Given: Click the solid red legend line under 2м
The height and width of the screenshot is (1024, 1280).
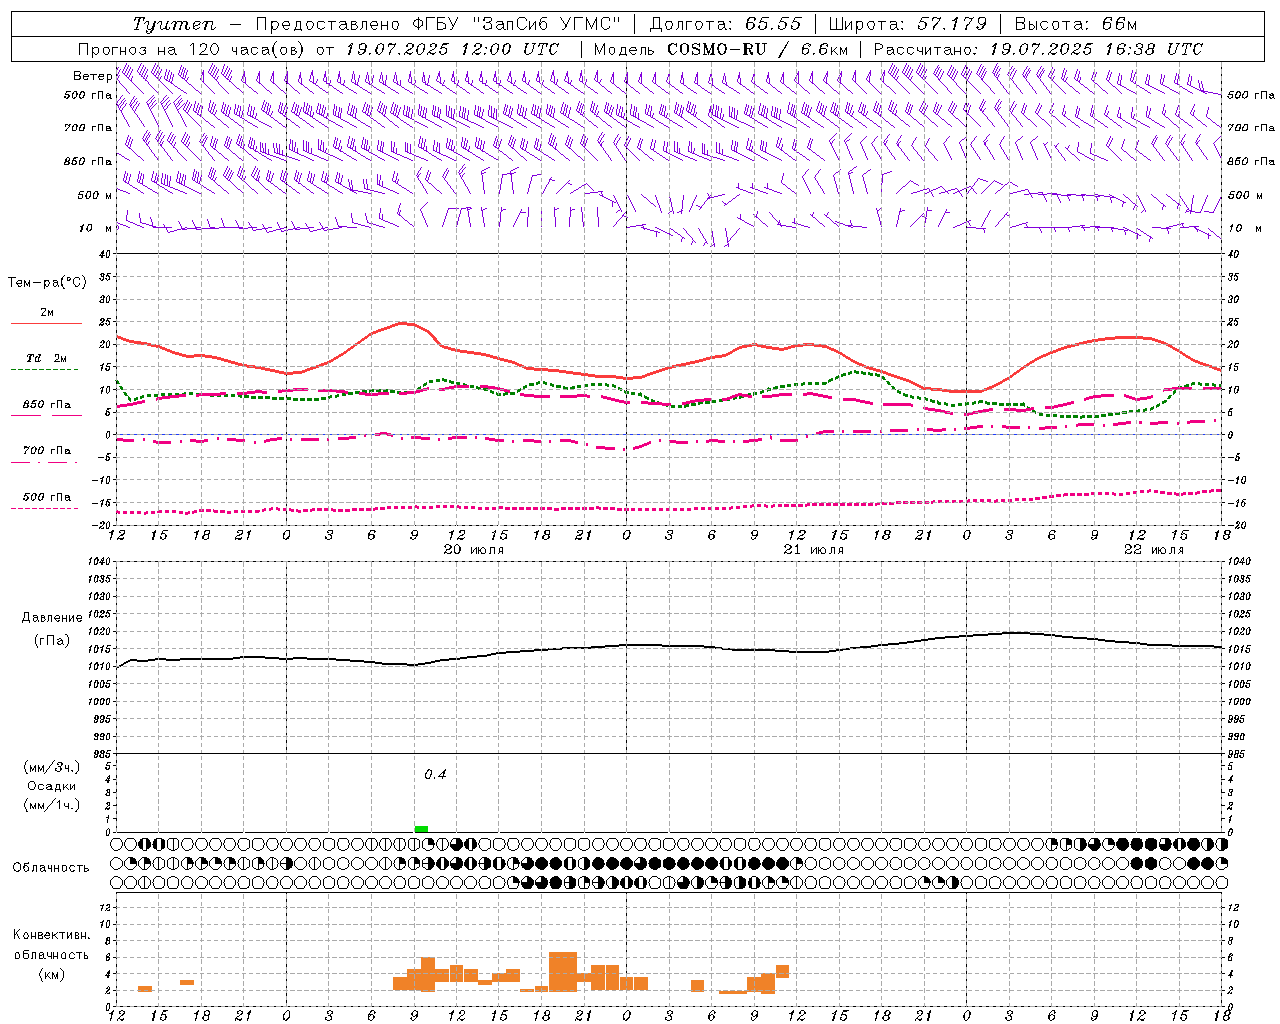Looking at the screenshot, I should coord(46,324).
